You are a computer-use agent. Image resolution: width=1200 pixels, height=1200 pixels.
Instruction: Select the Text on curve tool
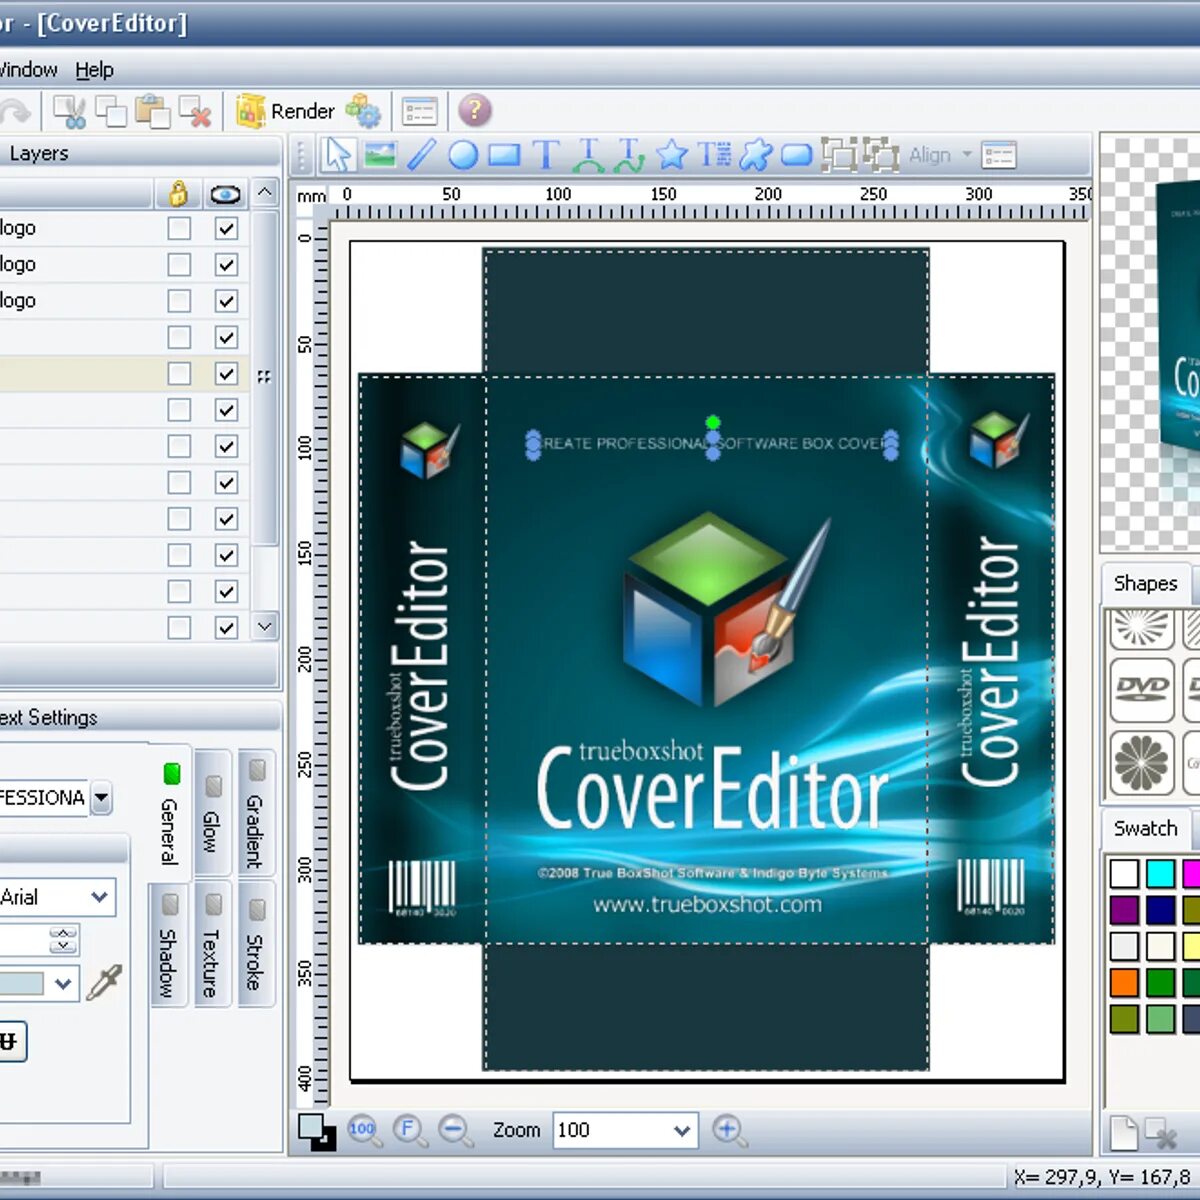pyautogui.click(x=629, y=155)
